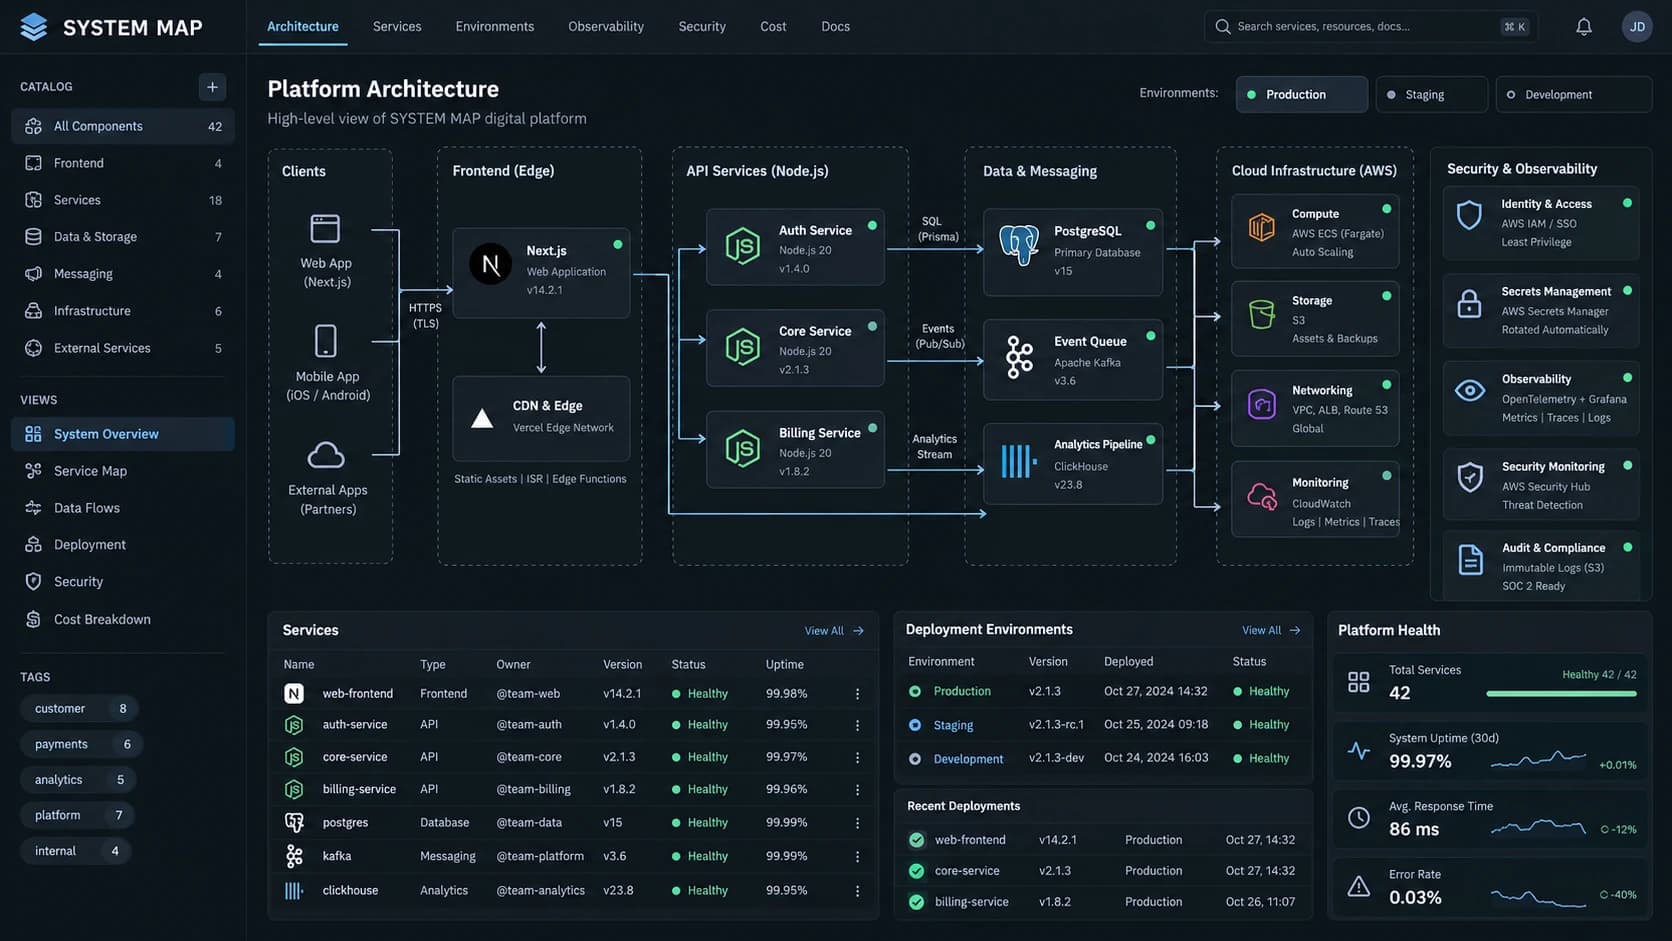Viewport: 1672px width, 941px height.
Task: Click the SYSTEM MAP layers logo icon
Action: coord(34,27)
